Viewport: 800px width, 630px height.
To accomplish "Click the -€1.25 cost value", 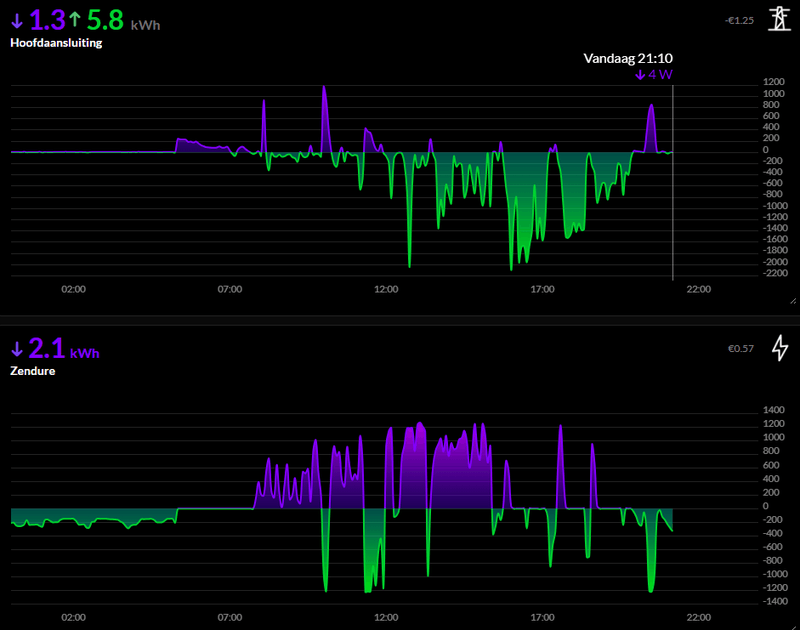I will (x=739, y=20).
